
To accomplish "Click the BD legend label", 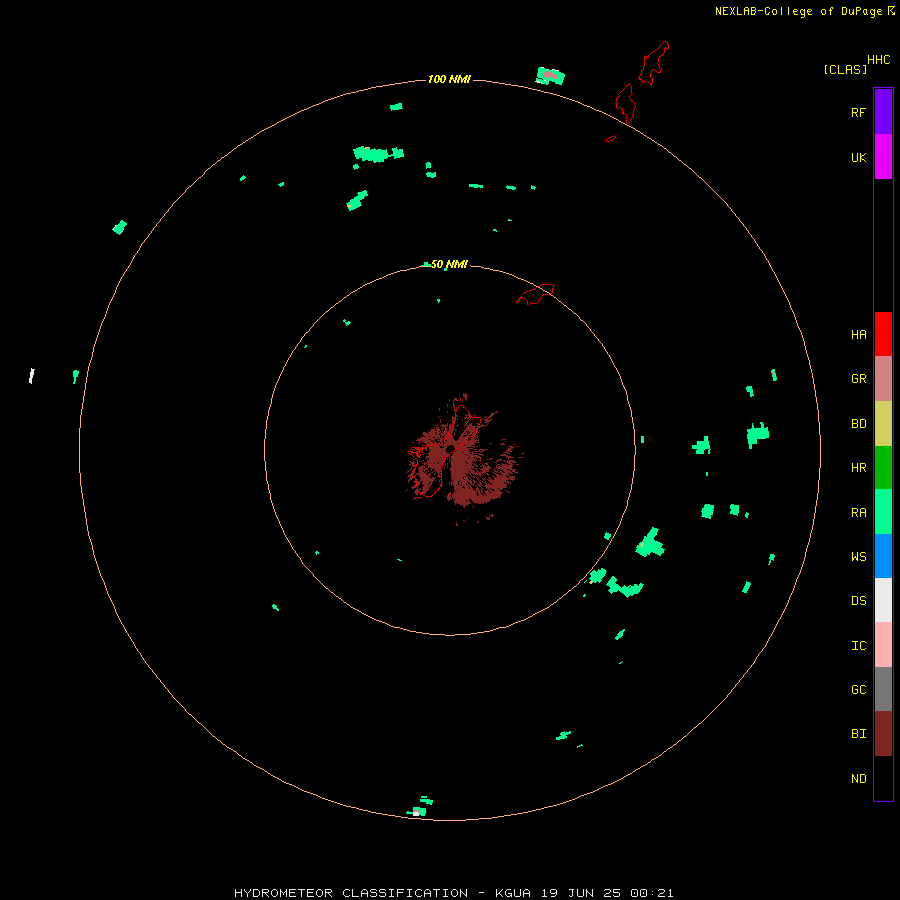I will [858, 424].
